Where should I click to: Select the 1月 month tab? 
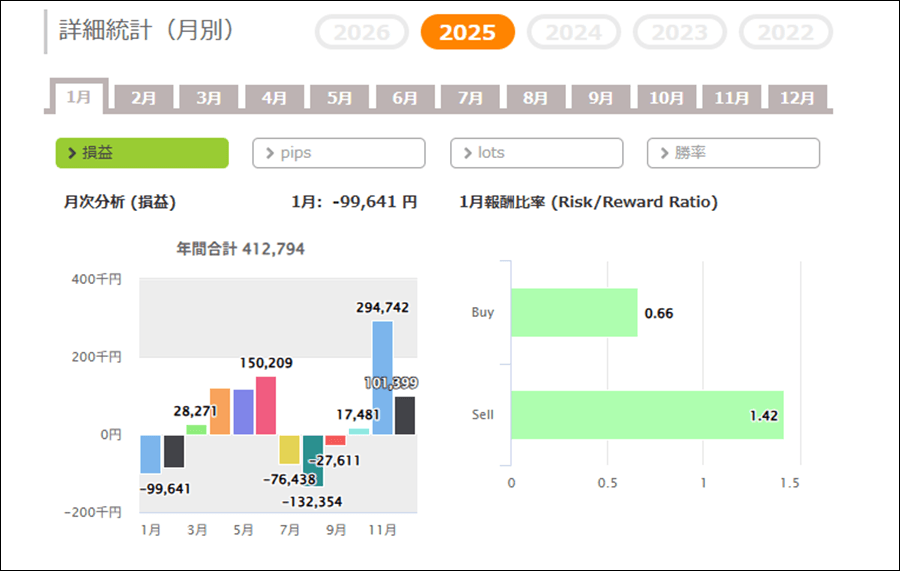[78, 97]
